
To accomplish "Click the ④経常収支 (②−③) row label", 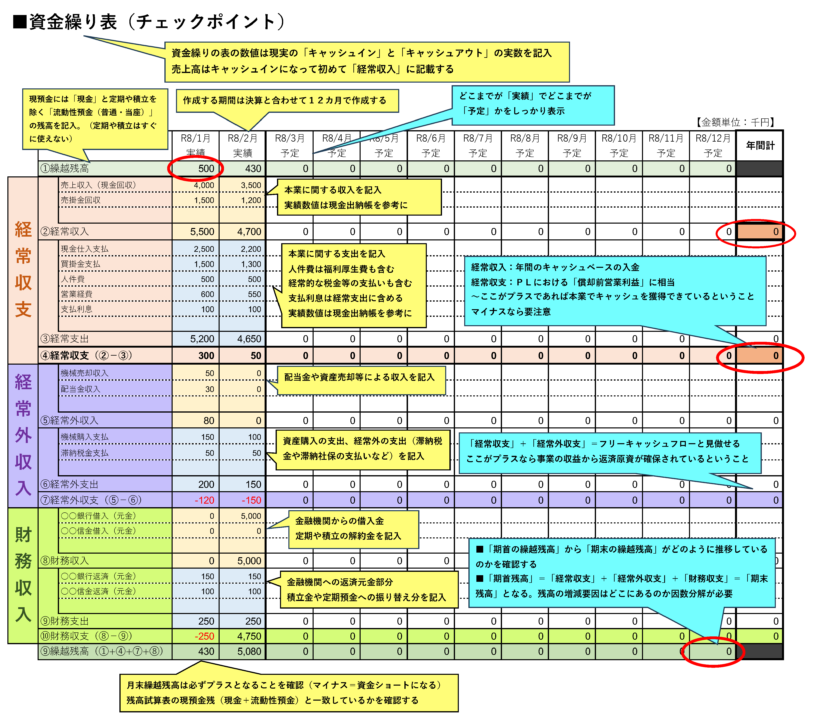I will point(90,355).
